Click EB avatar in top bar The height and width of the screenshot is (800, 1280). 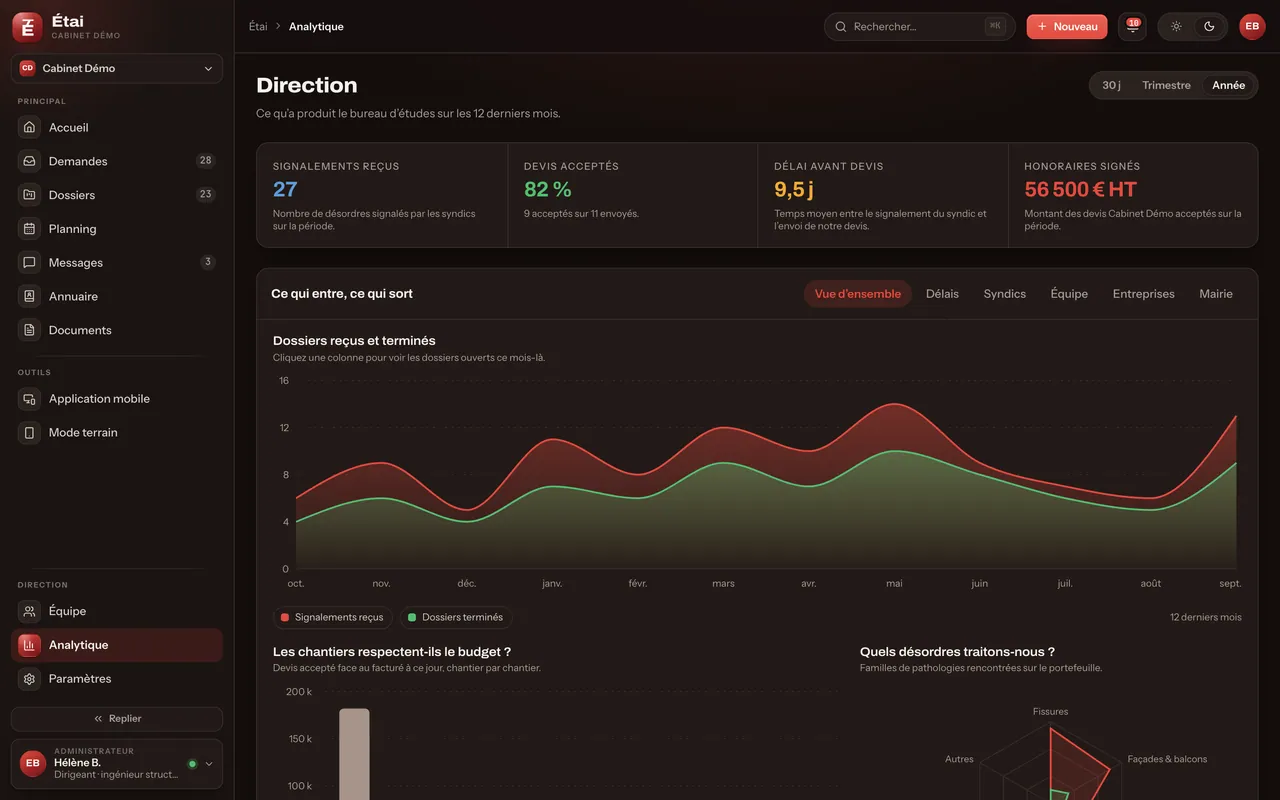coord(1252,27)
